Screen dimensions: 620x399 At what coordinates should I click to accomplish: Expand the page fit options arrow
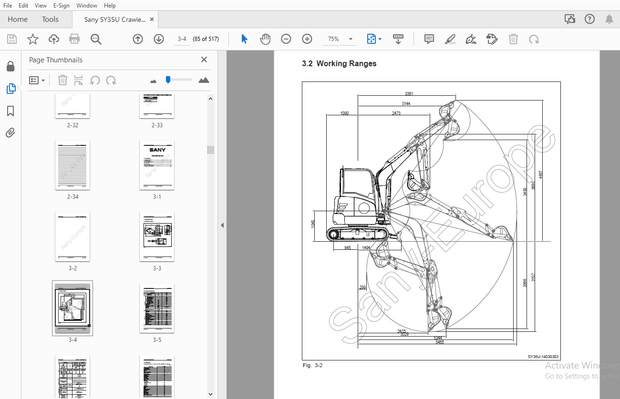[x=380, y=39]
